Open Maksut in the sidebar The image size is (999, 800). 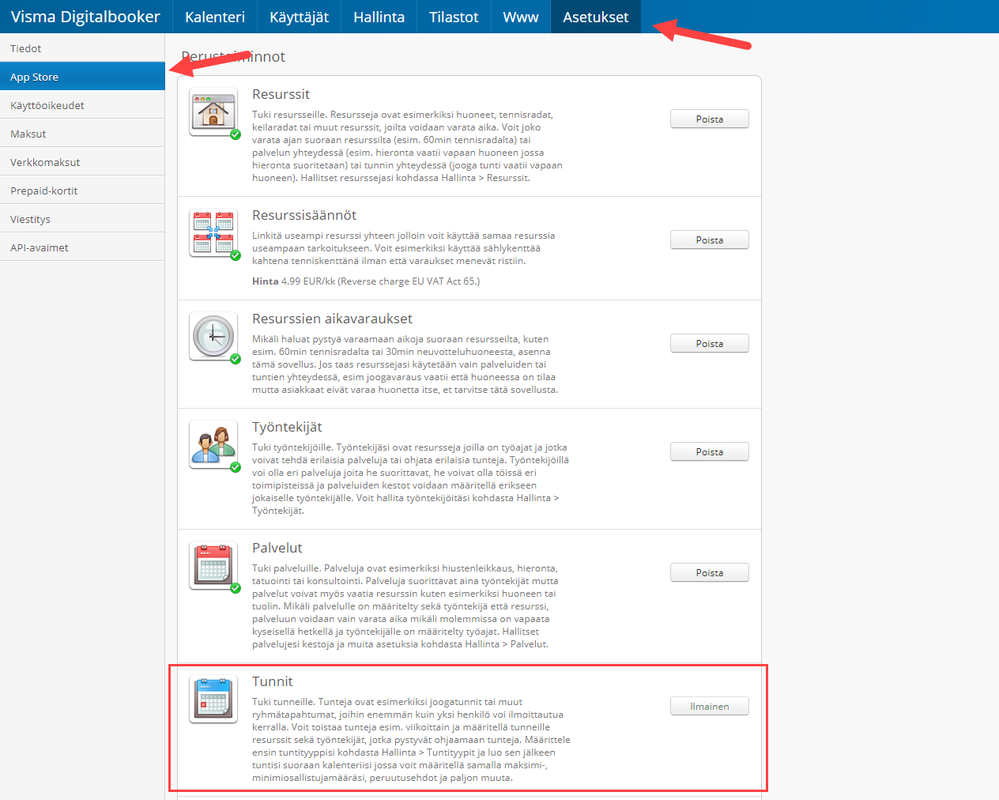(x=82, y=134)
